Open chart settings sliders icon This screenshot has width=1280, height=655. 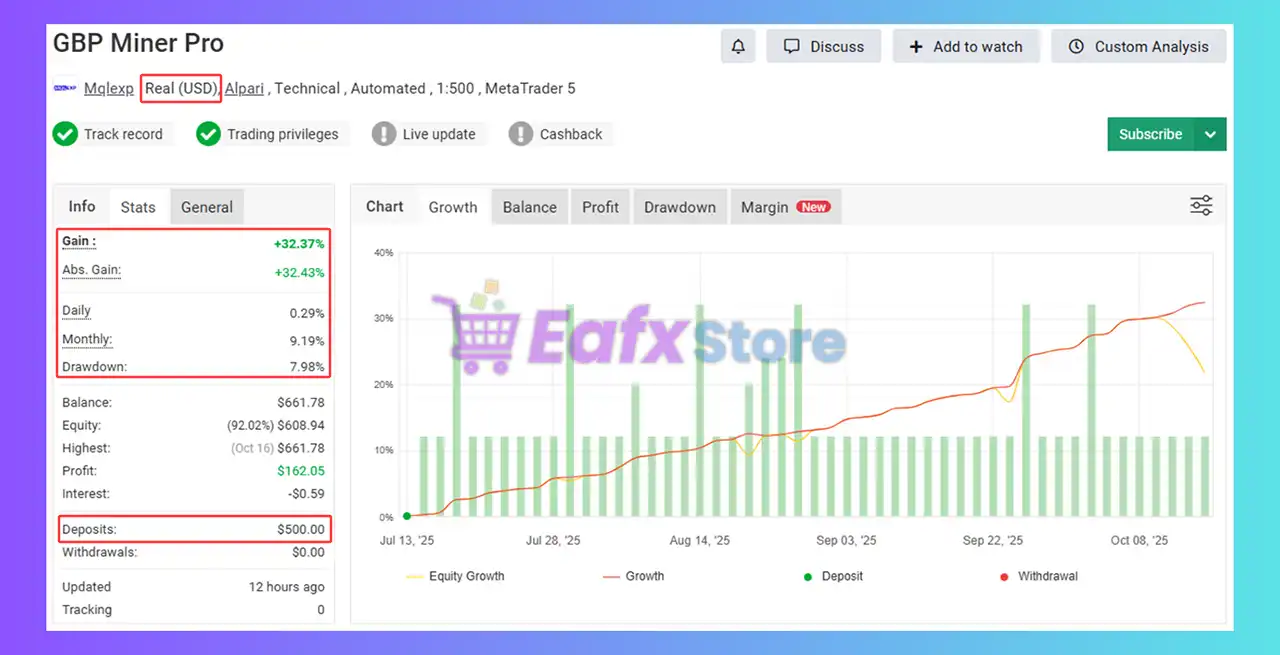pyautogui.click(x=1201, y=206)
